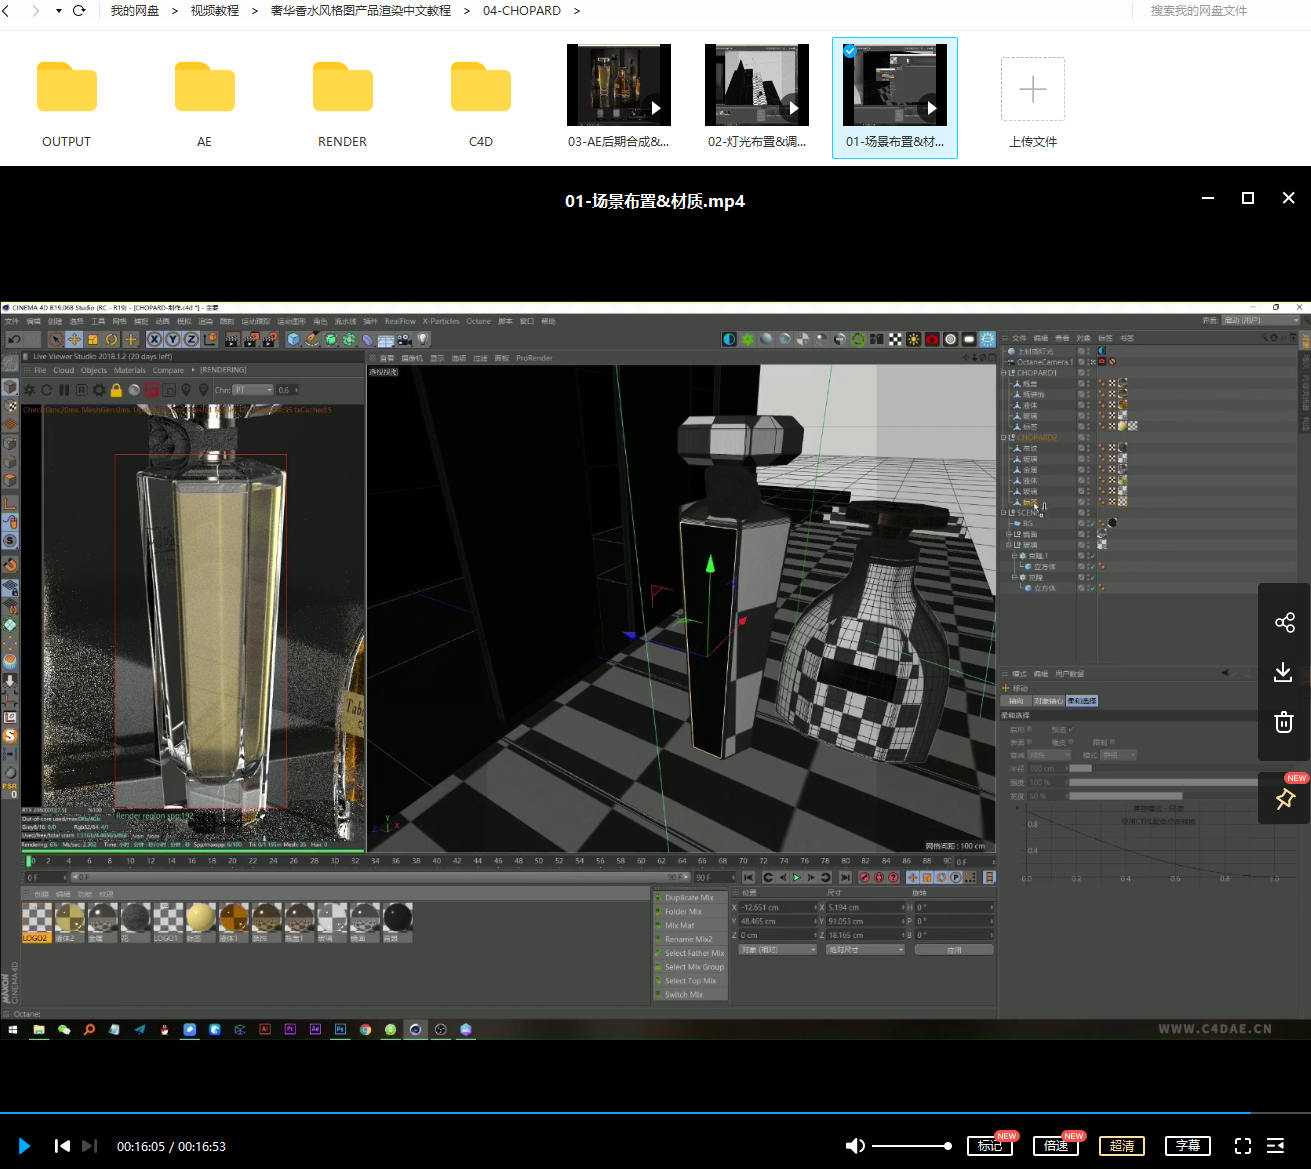Viewport: 1311px width, 1169px height.
Task: Toggle subtitles with 字幕 button
Action: pos(1187,1146)
